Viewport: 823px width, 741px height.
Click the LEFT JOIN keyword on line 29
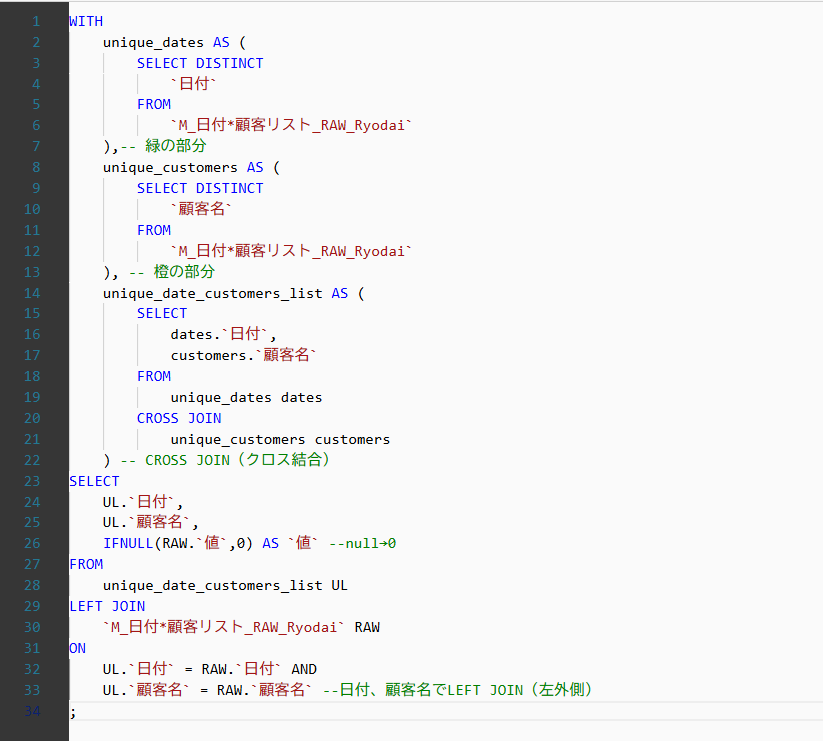[x=107, y=606]
